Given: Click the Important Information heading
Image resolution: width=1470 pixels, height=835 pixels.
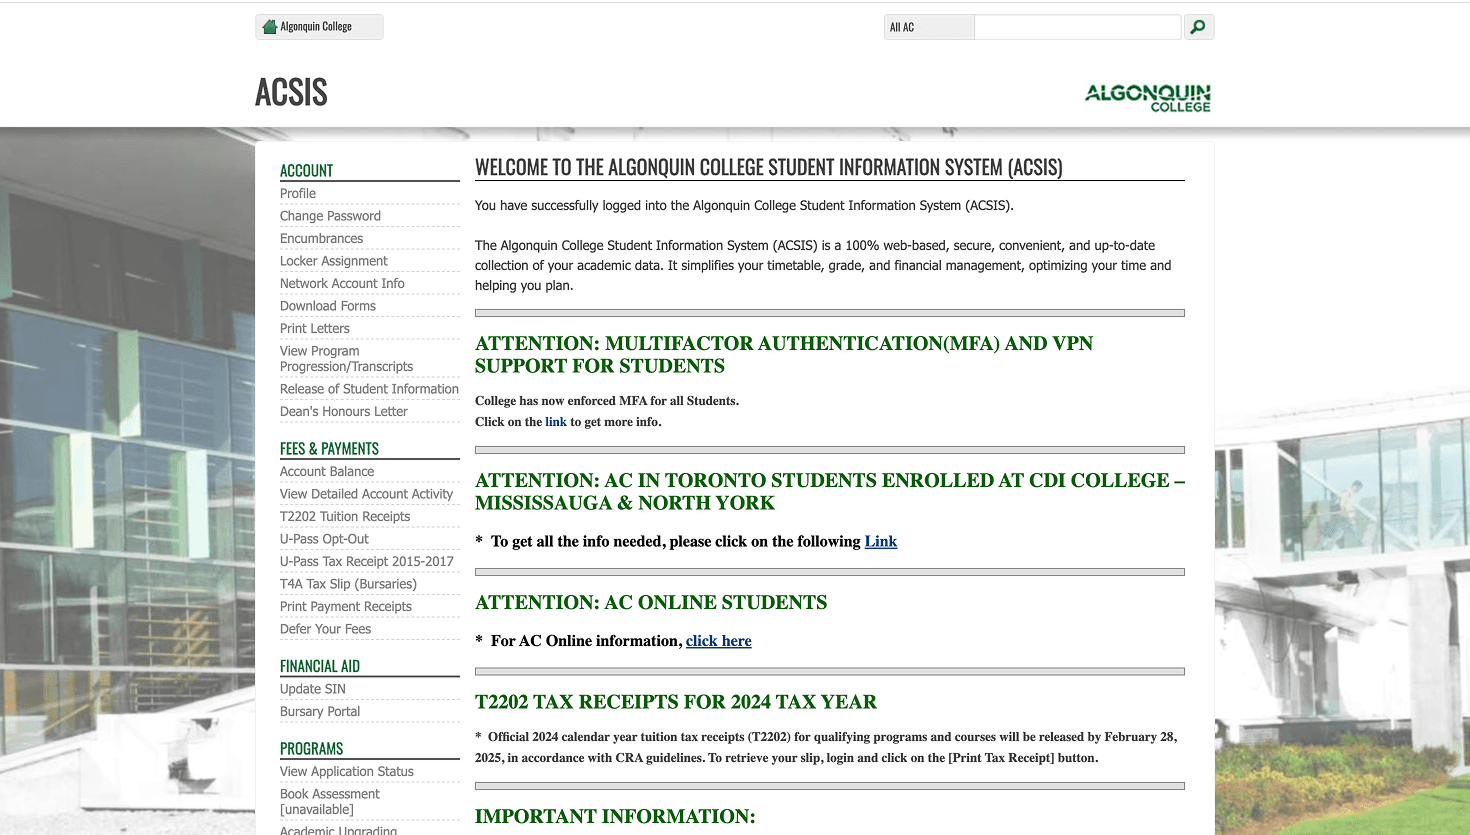Looking at the screenshot, I should pyautogui.click(x=615, y=816).
